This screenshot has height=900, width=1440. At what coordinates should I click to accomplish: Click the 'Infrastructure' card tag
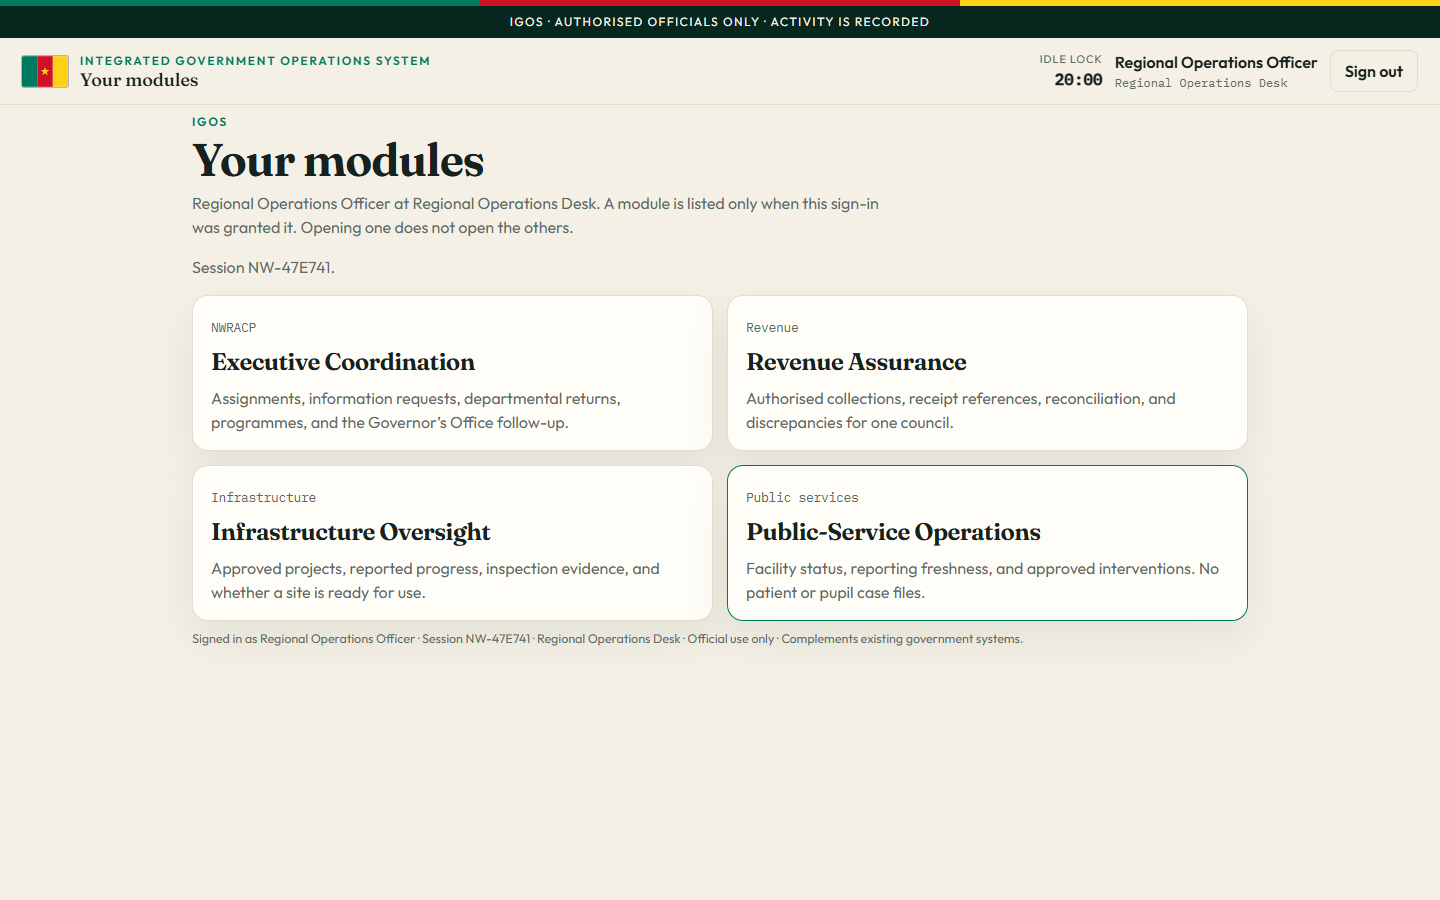pos(263,498)
